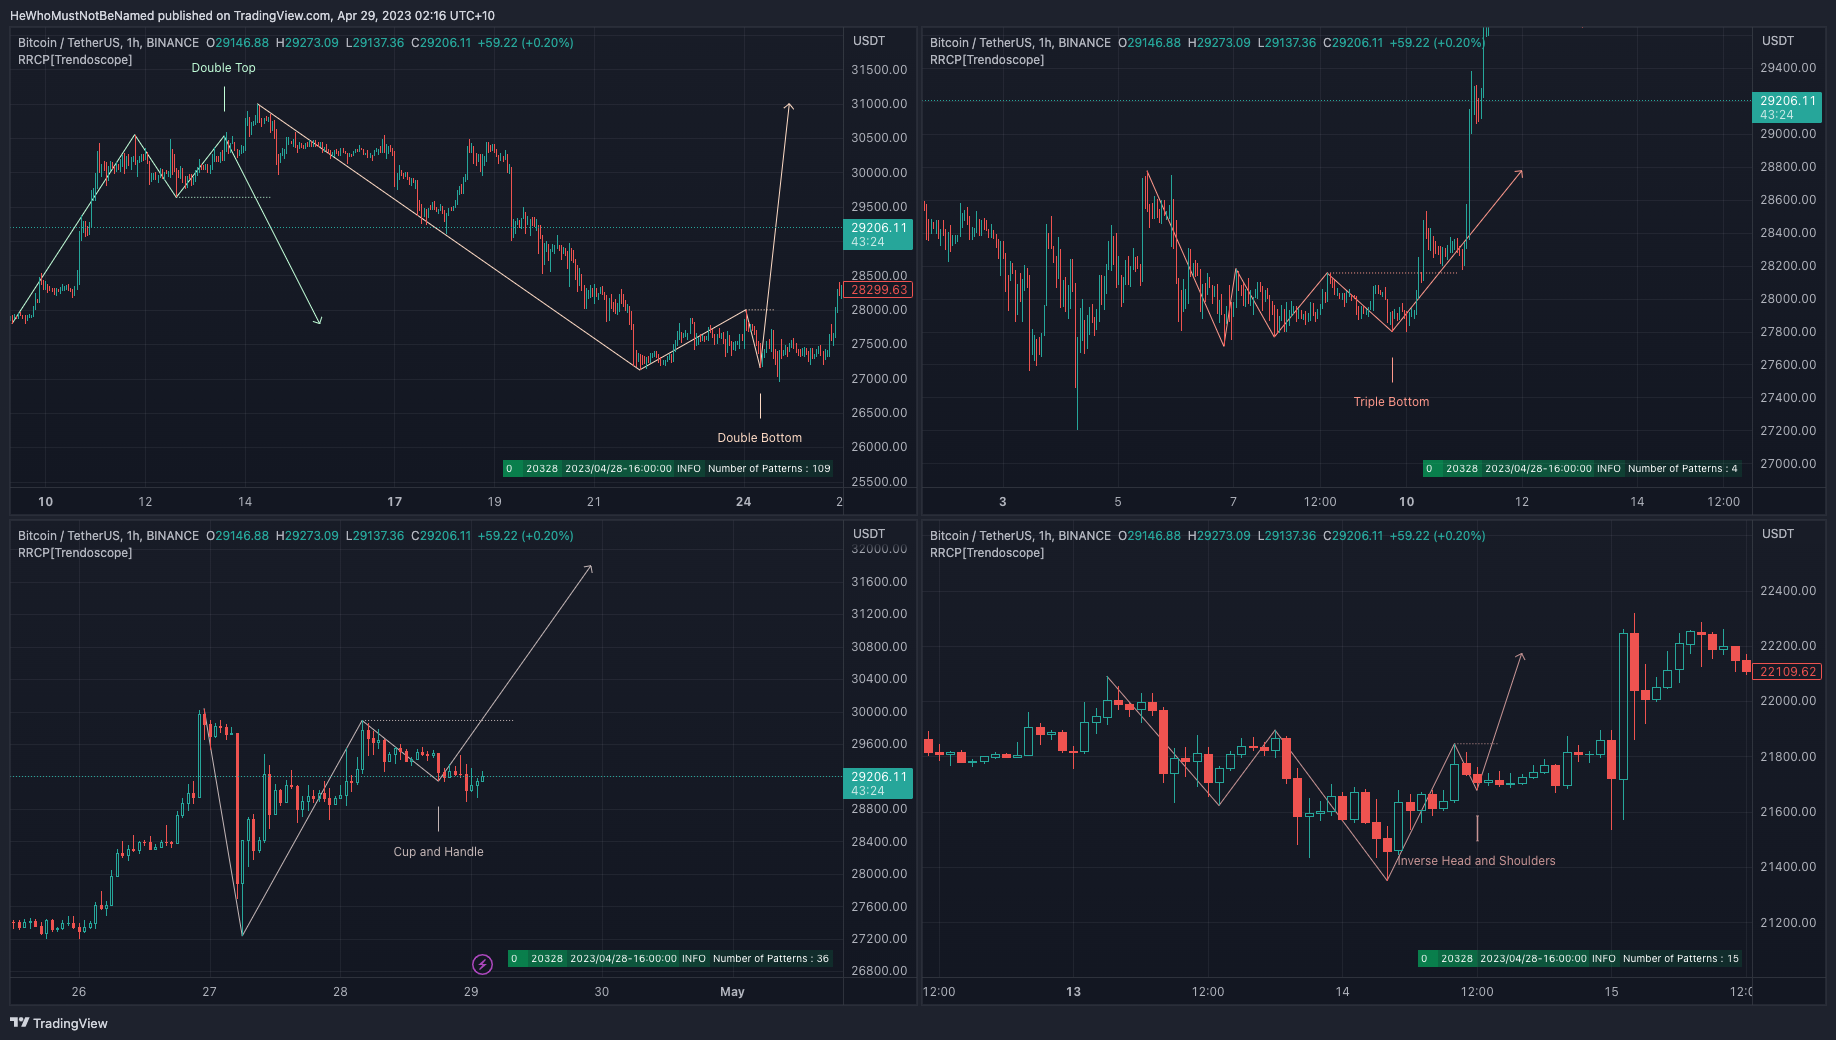This screenshot has height=1040, width=1836.
Task: Click the Number of Patterns : 109 cell
Action: 769,468
